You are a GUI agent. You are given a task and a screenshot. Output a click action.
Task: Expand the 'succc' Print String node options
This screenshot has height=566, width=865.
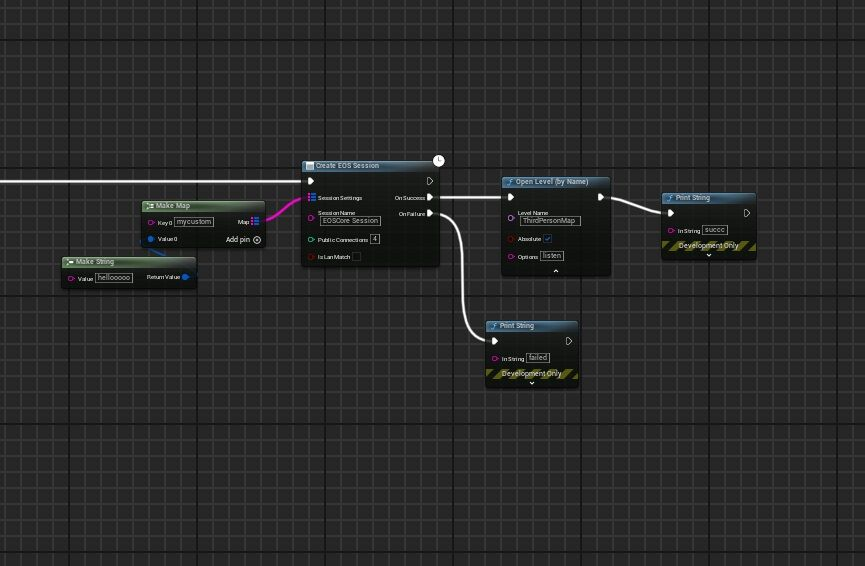(x=709, y=255)
